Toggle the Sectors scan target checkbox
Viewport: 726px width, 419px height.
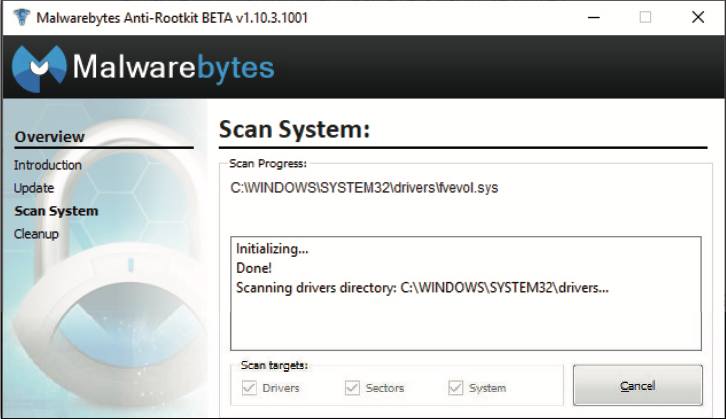(352, 387)
